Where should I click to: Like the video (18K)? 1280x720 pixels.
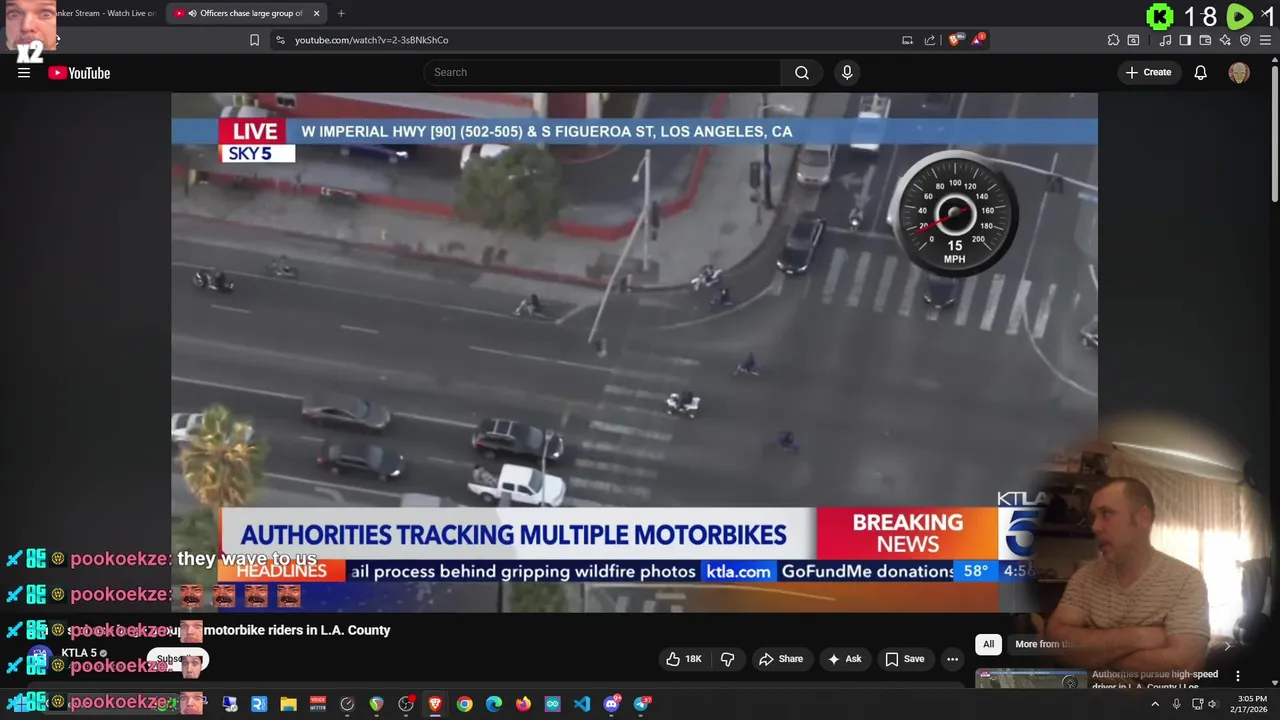[x=684, y=659]
